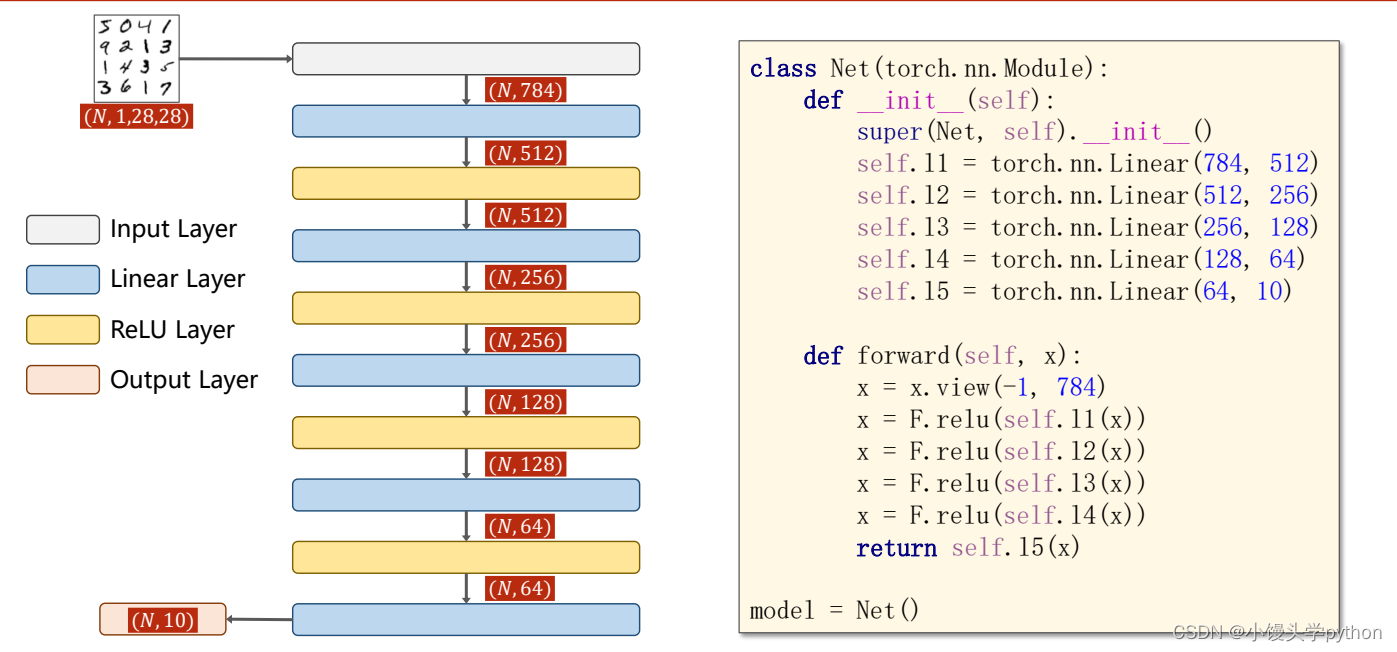Select the (N,1,28,28) shape label
The width and height of the screenshot is (1397, 652).
coord(136,117)
